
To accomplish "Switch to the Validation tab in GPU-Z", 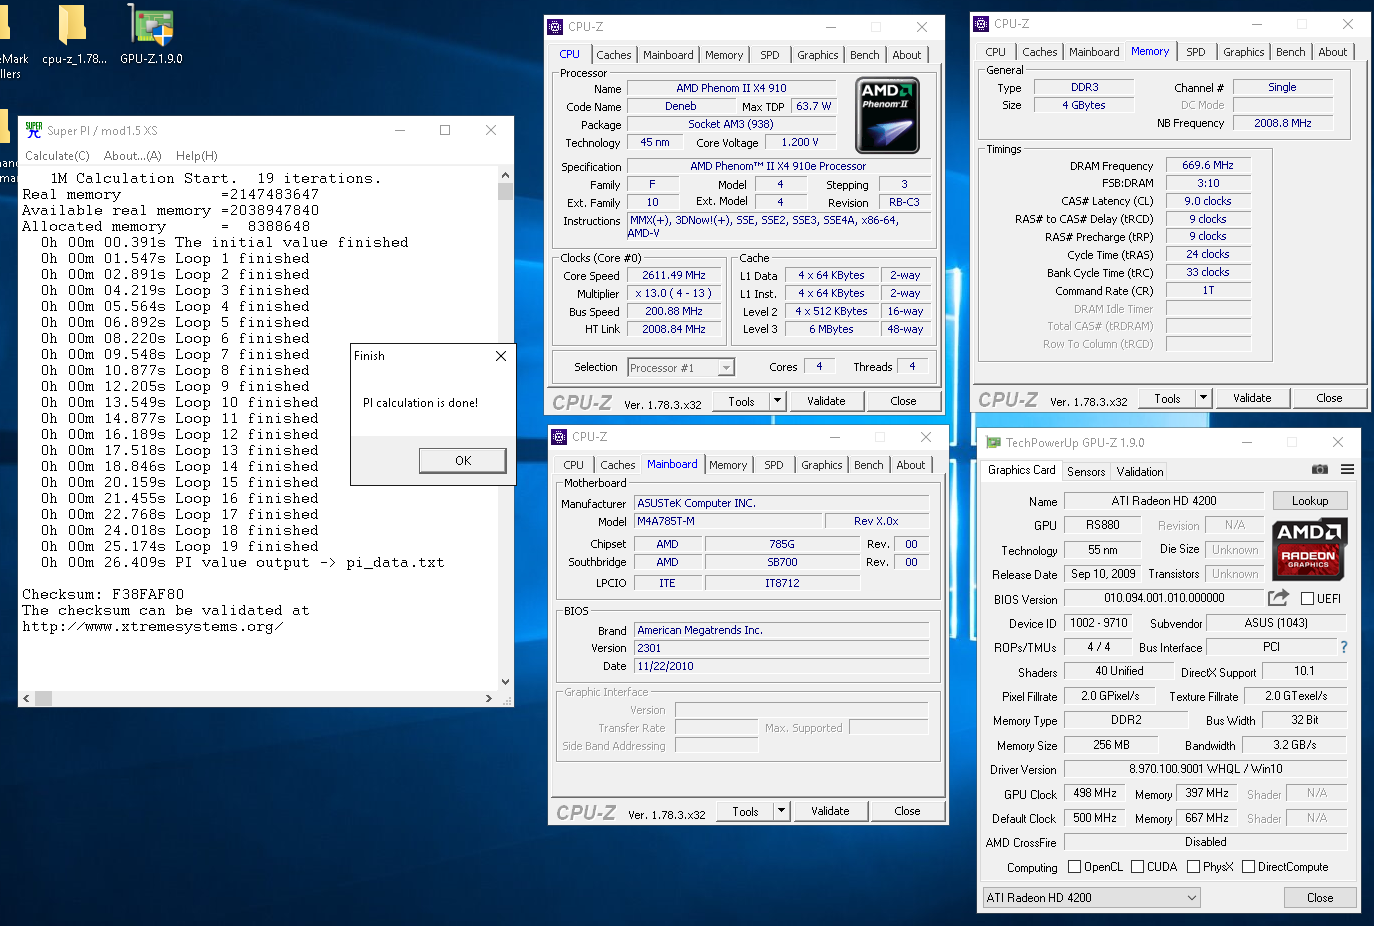I will point(1140,472).
